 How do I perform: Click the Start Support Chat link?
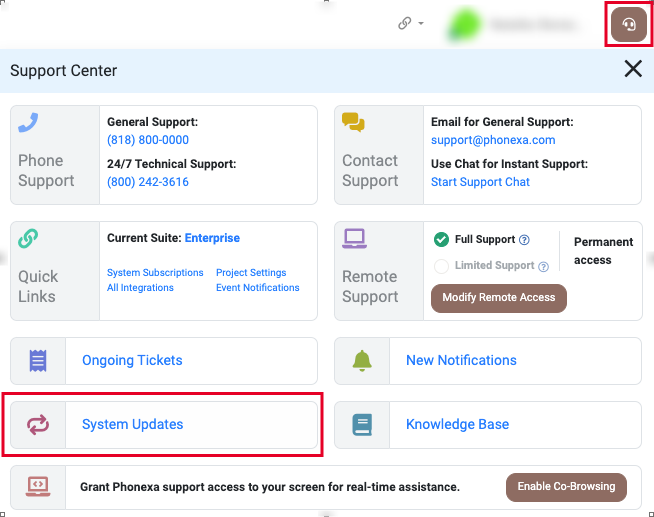[480, 182]
